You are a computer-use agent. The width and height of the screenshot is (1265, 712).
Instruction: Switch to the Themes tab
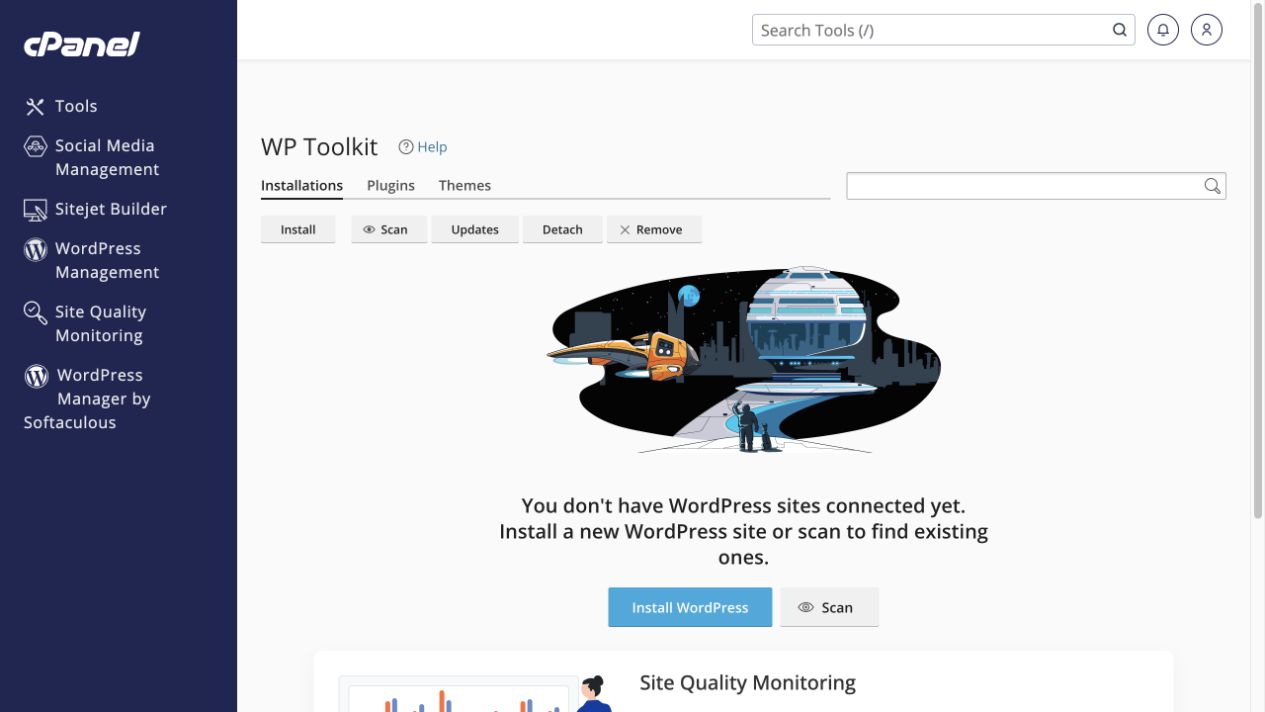pyautogui.click(x=465, y=185)
